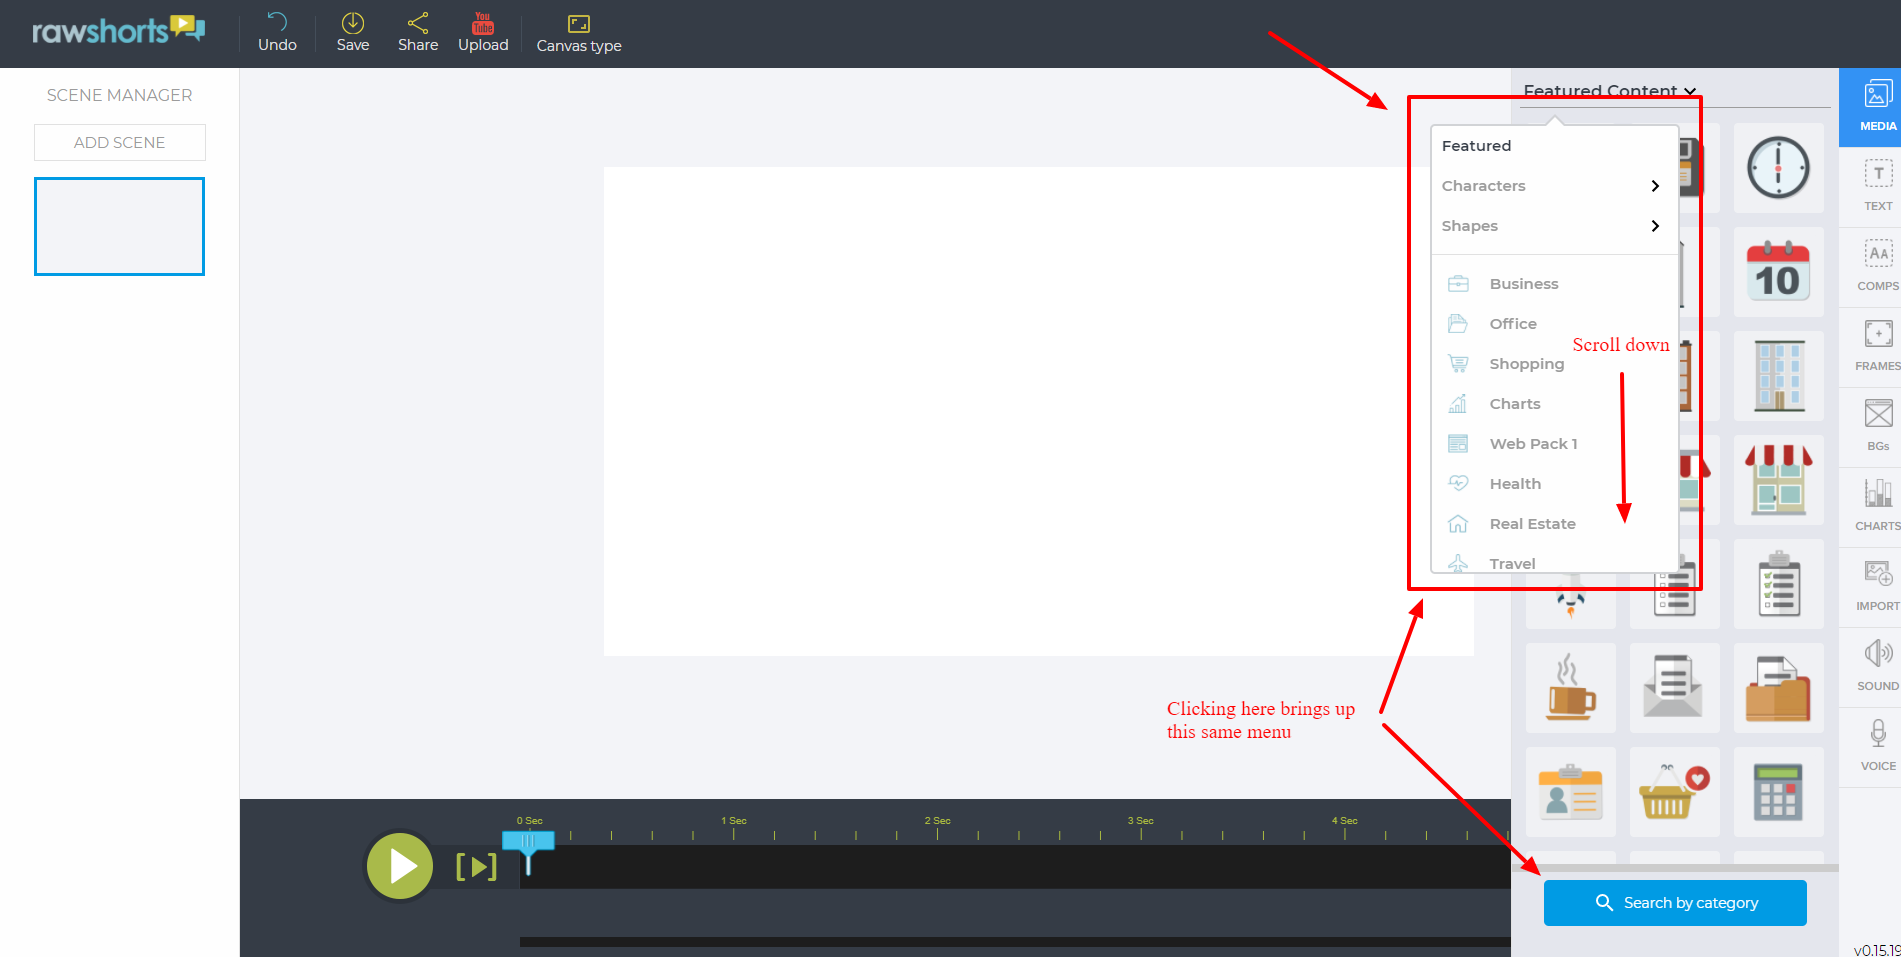The width and height of the screenshot is (1901, 957).
Task: Click the 1 Sec timeline marker
Action: click(x=734, y=821)
